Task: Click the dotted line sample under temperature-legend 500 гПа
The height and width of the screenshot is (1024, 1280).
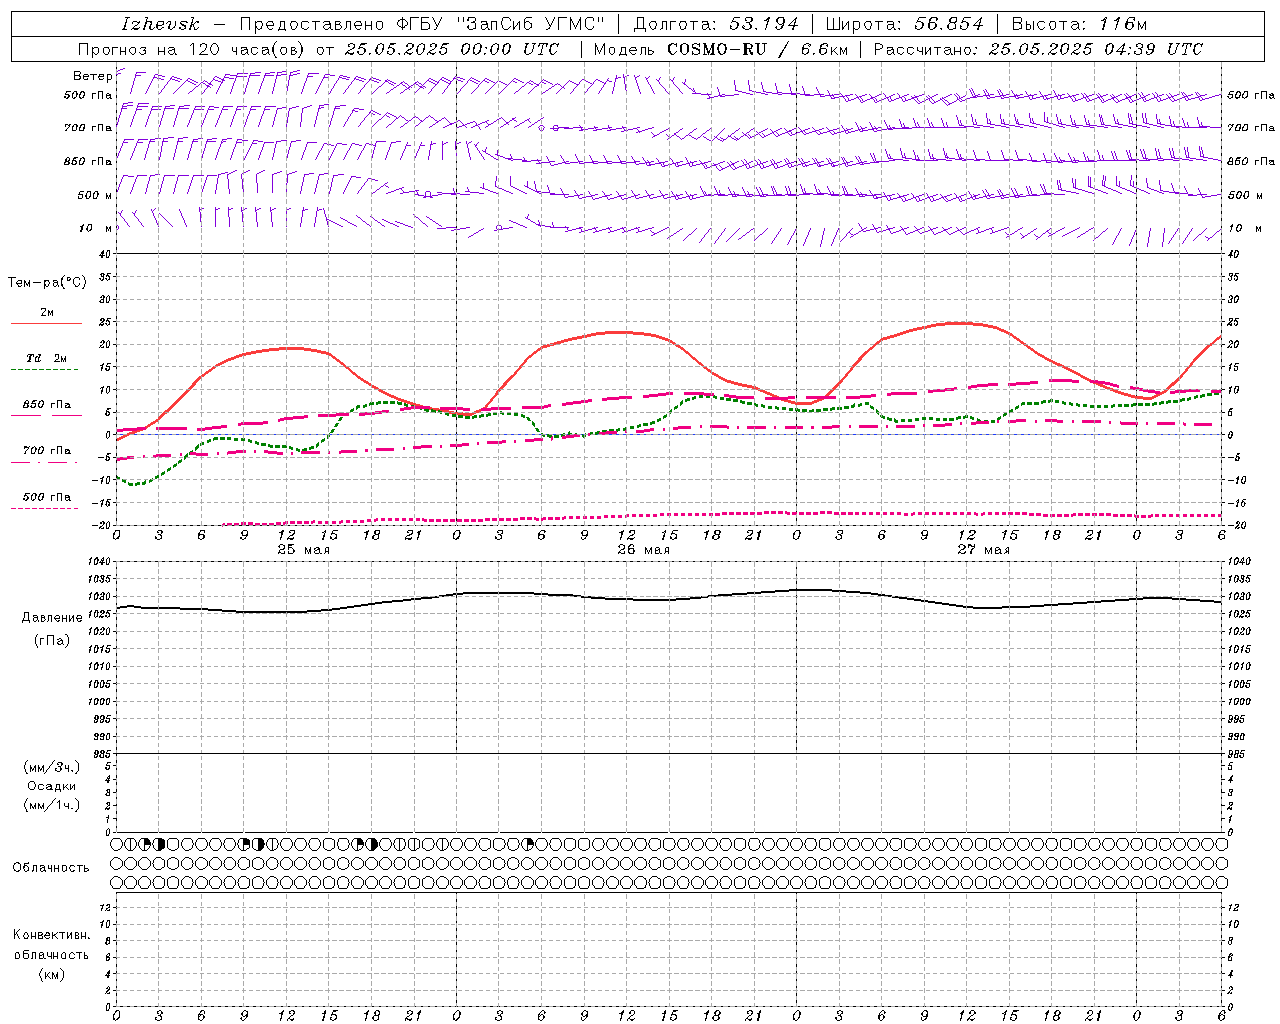Action: [x=44, y=508]
